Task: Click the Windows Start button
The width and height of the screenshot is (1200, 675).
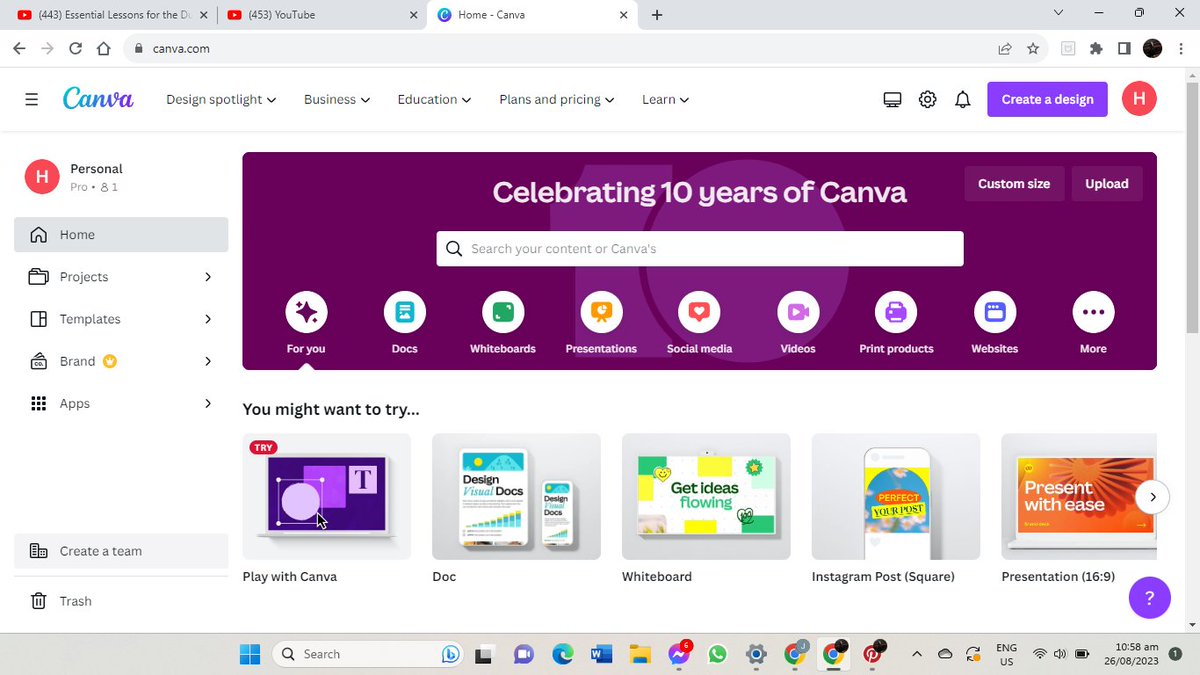Action: [249, 654]
